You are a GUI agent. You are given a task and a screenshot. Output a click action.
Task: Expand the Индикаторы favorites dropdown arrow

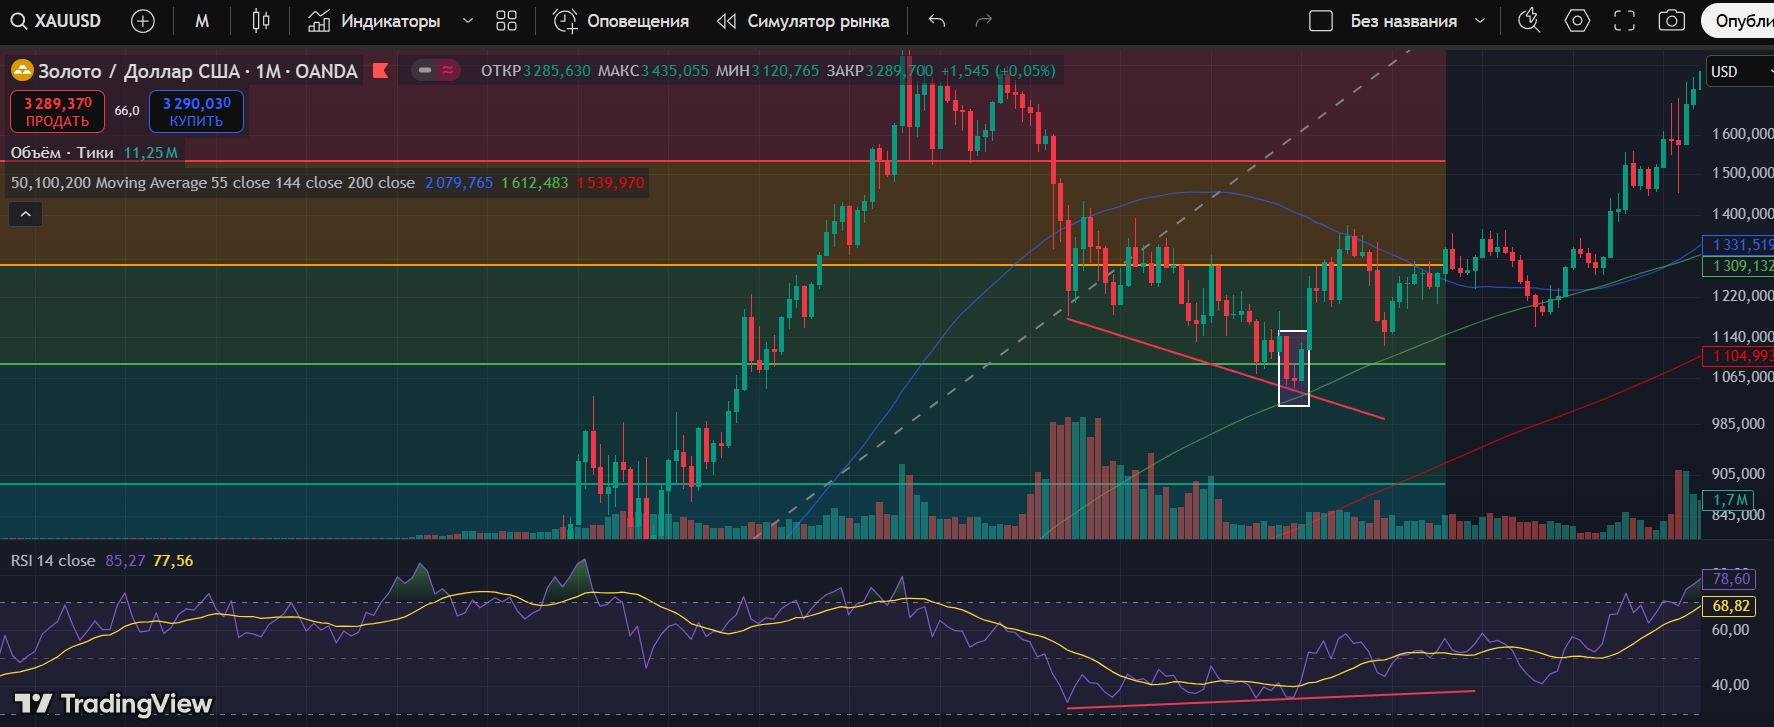point(467,21)
